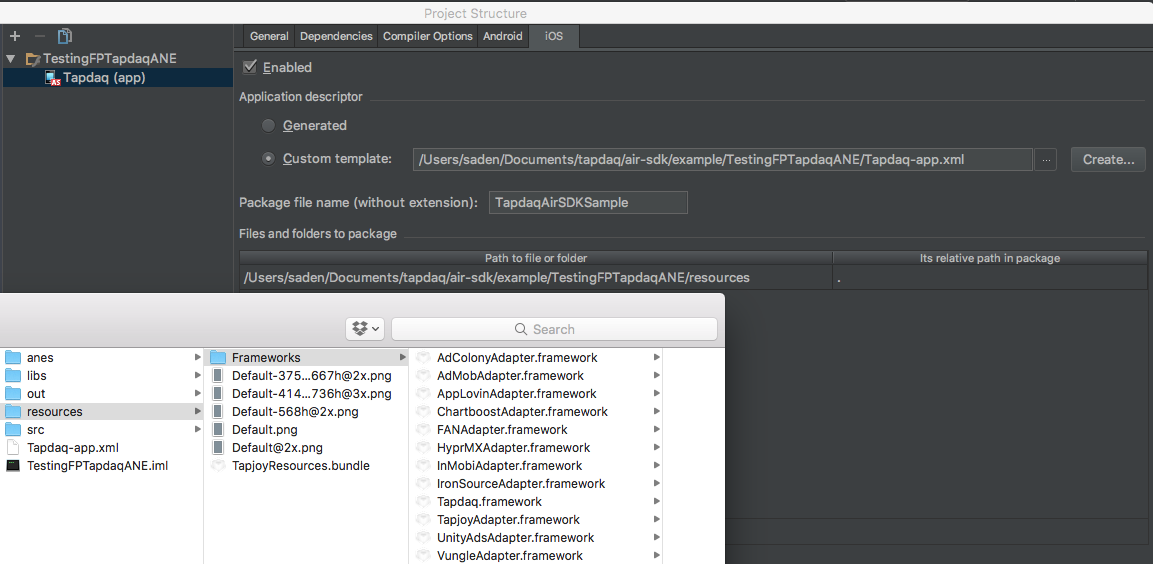Expand the HyprMXAdapter.framework arrow

657,448
